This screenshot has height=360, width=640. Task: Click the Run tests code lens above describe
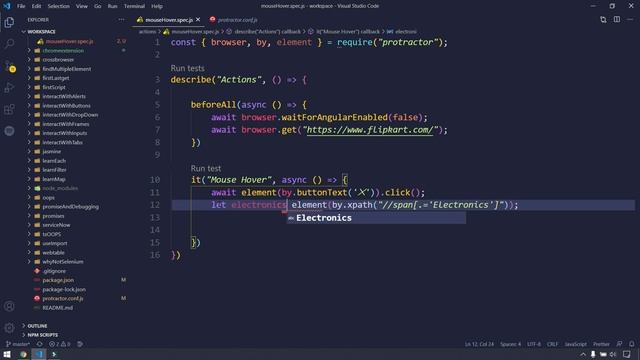tap(187, 68)
